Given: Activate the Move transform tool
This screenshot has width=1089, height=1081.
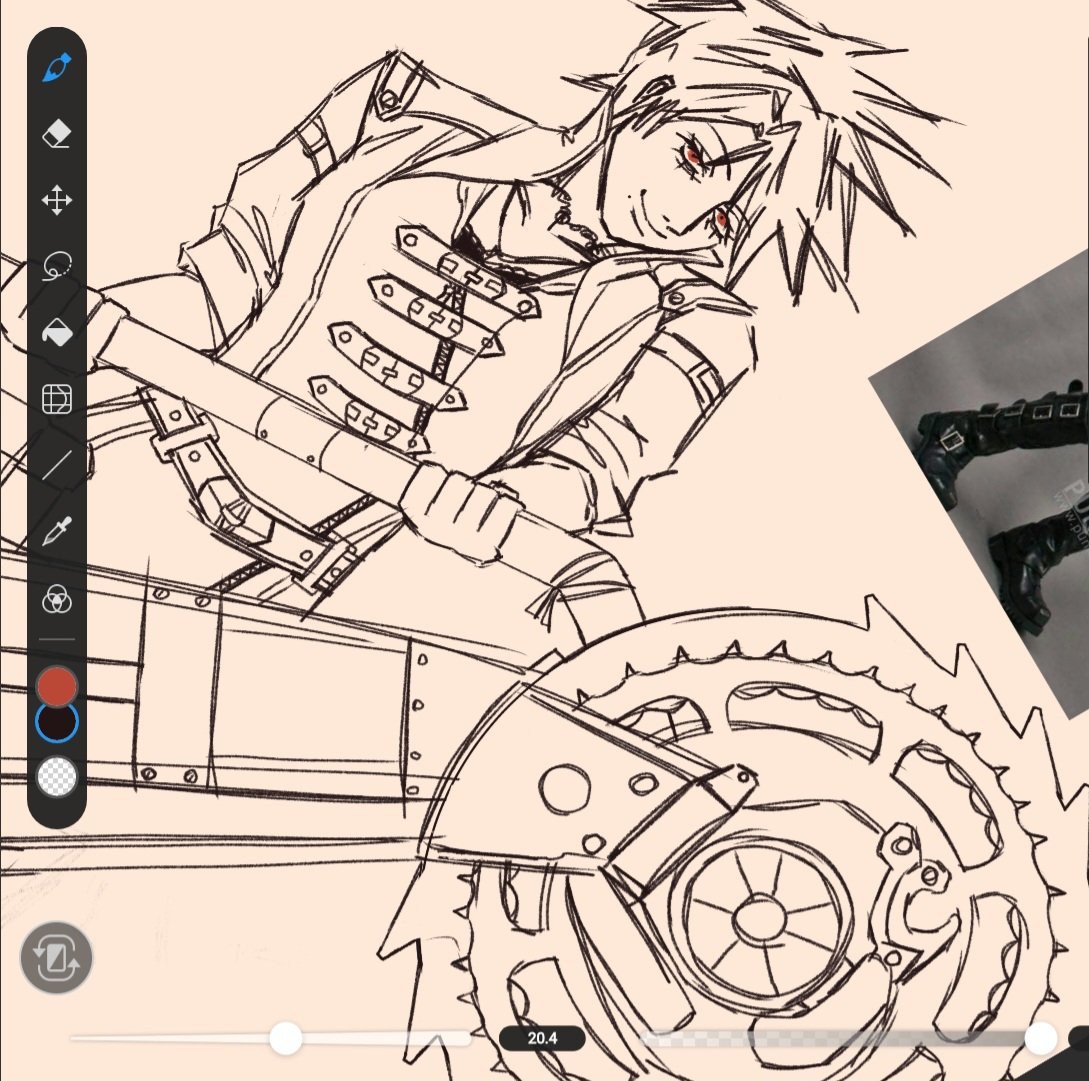Looking at the screenshot, I should click(57, 200).
